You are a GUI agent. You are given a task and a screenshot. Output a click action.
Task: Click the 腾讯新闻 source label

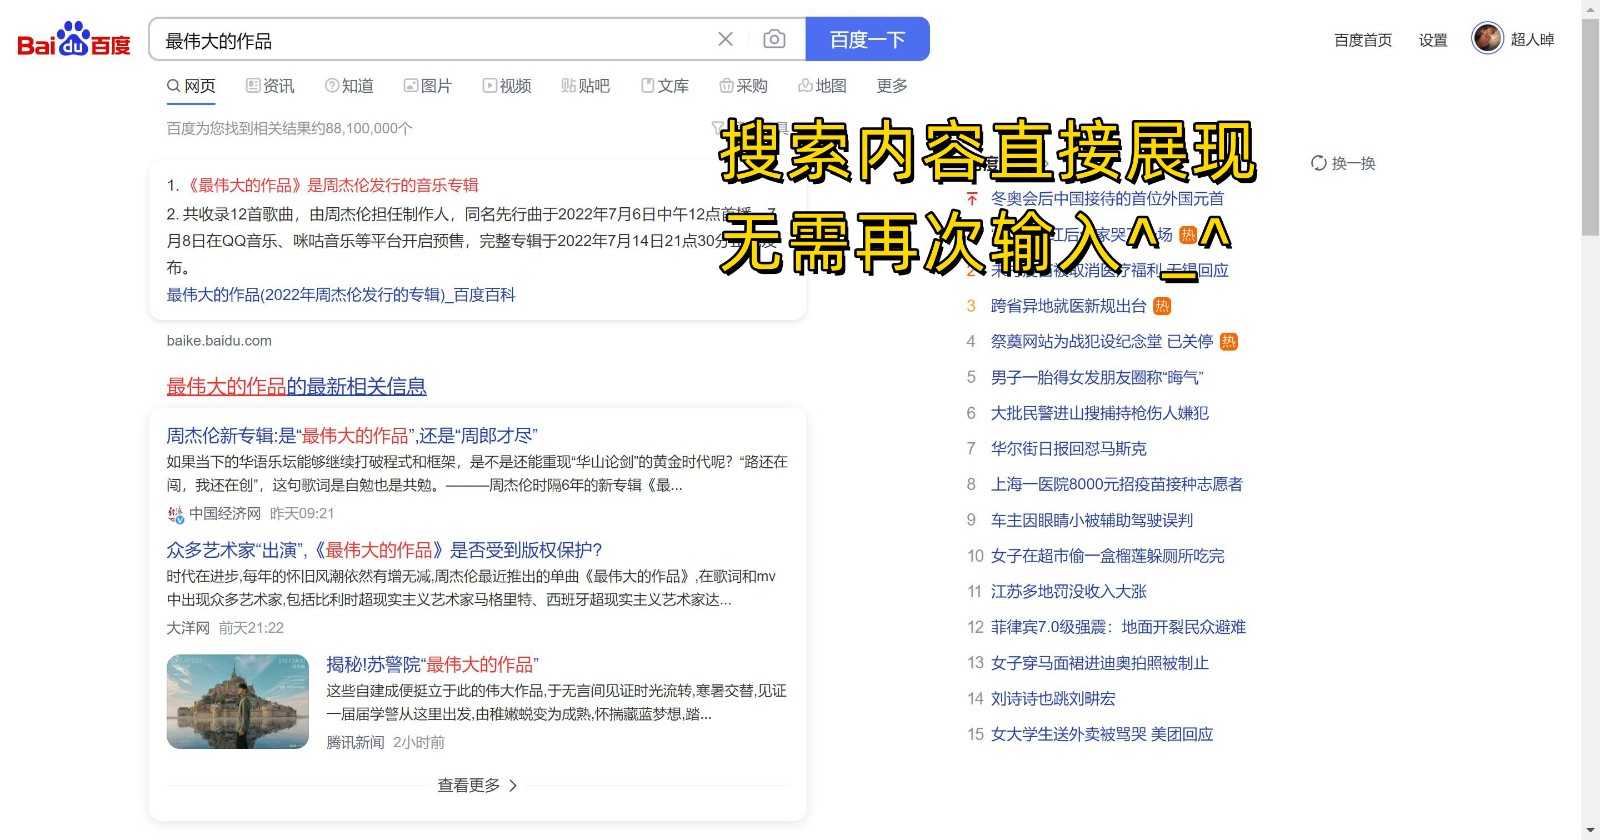(355, 743)
